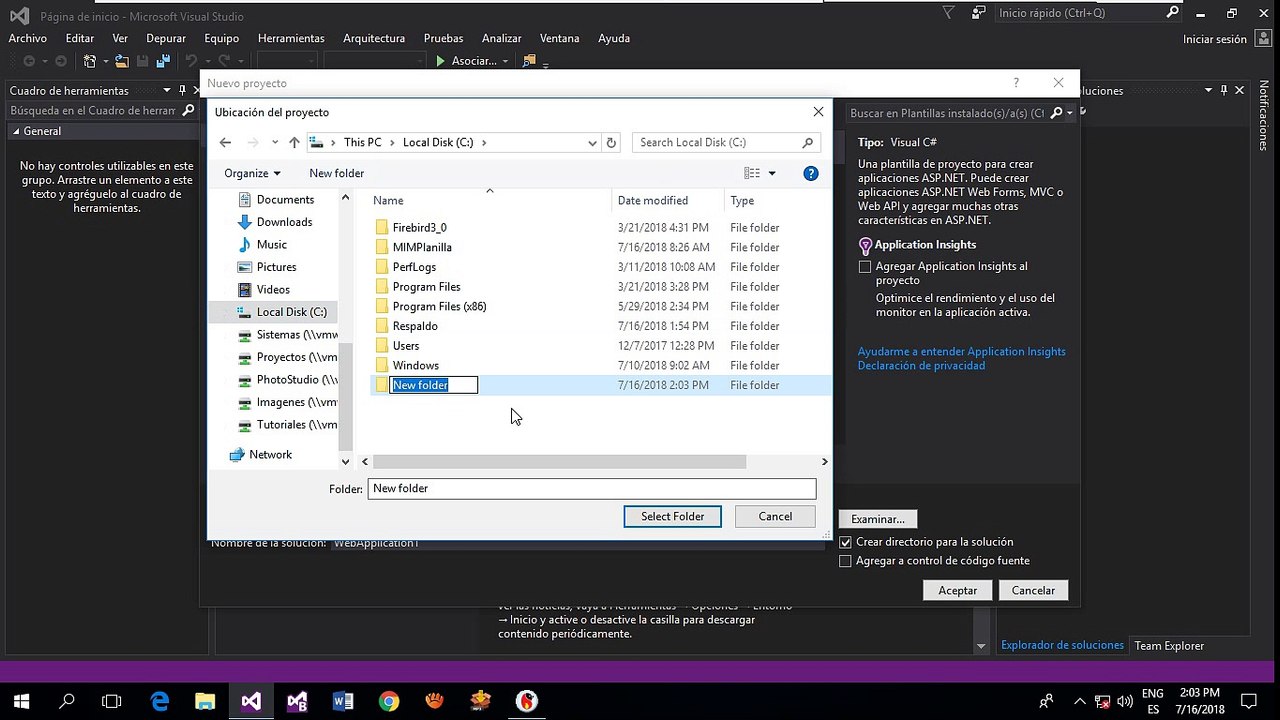The image size is (1280, 720).
Task: Open the Asociar dropdown arrow
Action: pyautogui.click(x=505, y=61)
